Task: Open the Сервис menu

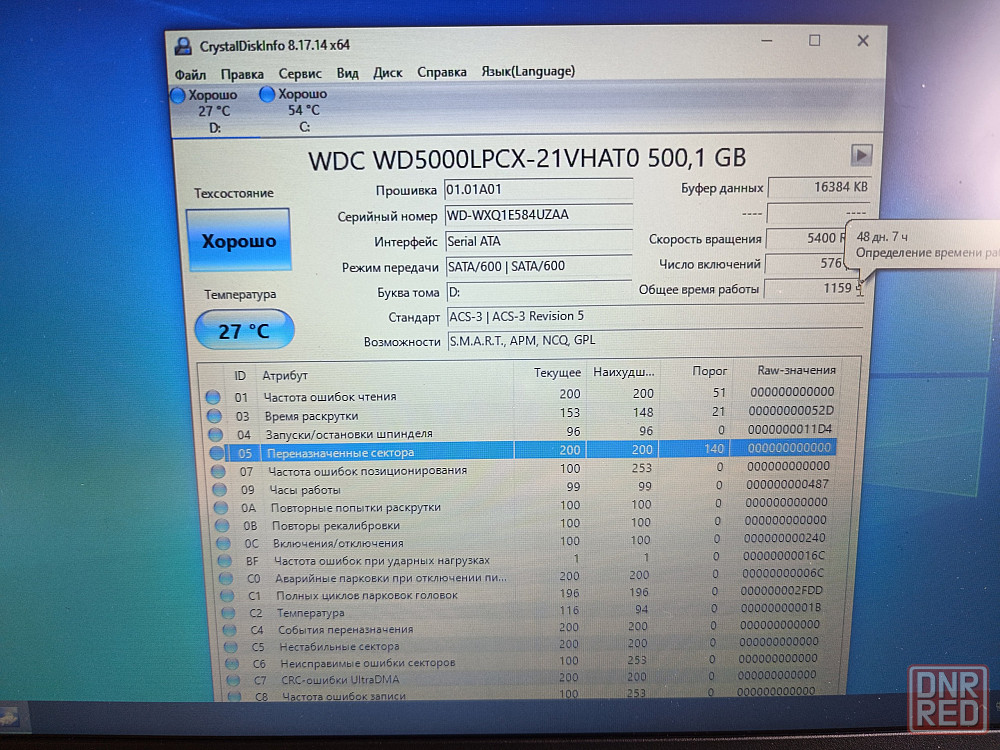Action: (300, 73)
